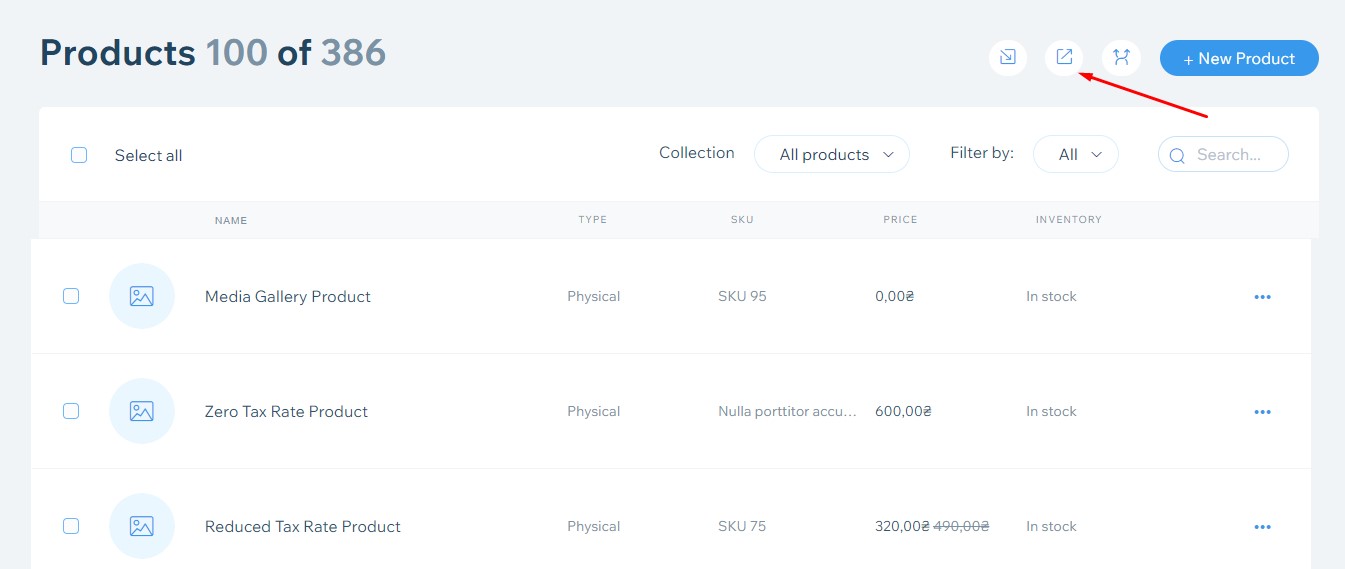
Task: Click Physical type in Zero Tax Rate row
Action: pos(593,411)
